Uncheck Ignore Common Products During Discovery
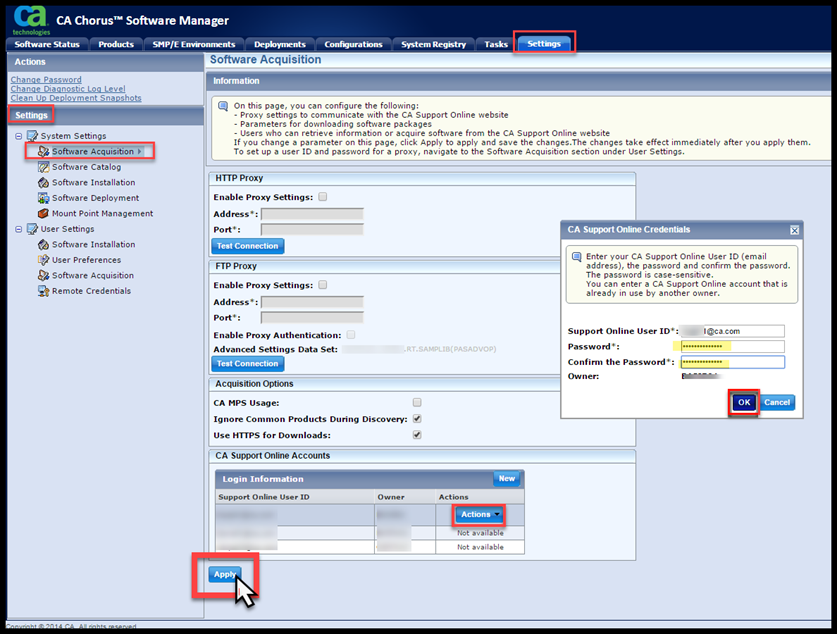Image resolution: width=837 pixels, height=634 pixels. pyautogui.click(x=417, y=419)
